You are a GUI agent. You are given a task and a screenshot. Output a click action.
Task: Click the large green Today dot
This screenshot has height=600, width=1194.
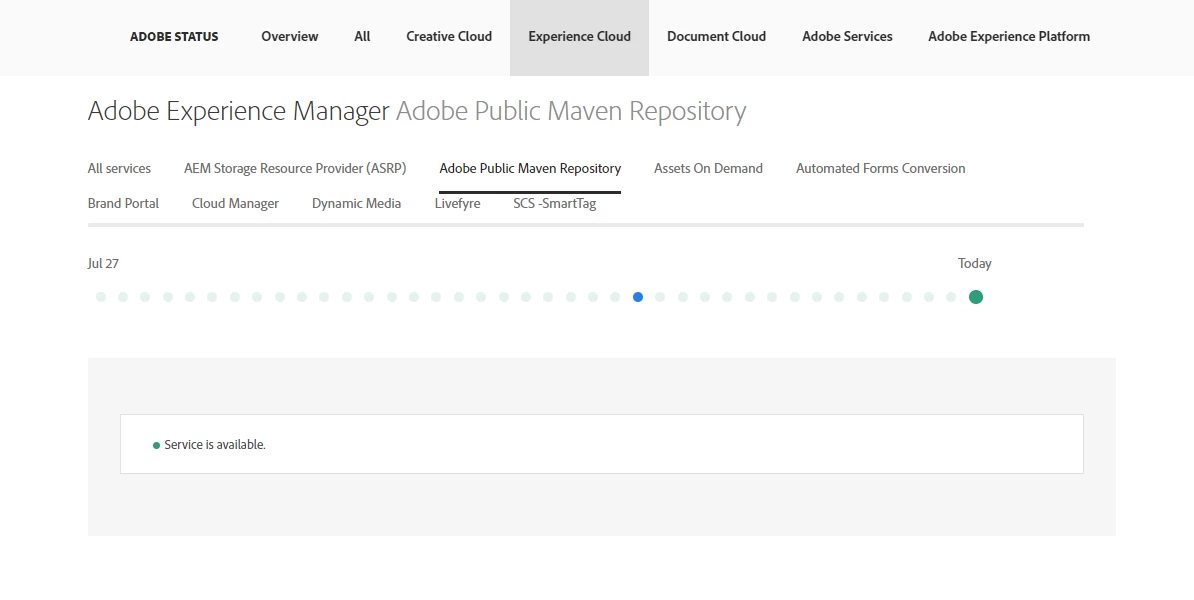click(975, 297)
